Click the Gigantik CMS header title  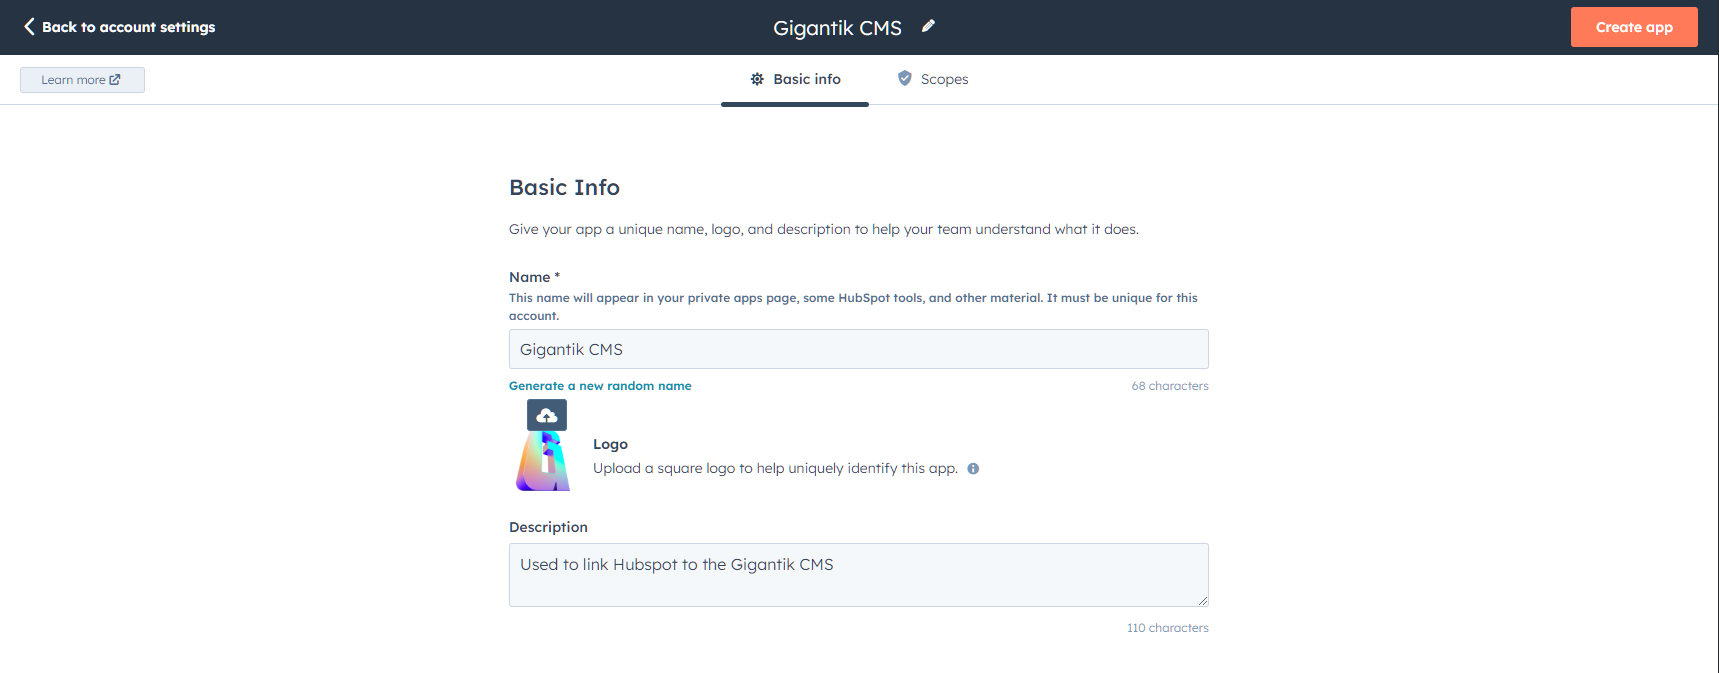(837, 28)
